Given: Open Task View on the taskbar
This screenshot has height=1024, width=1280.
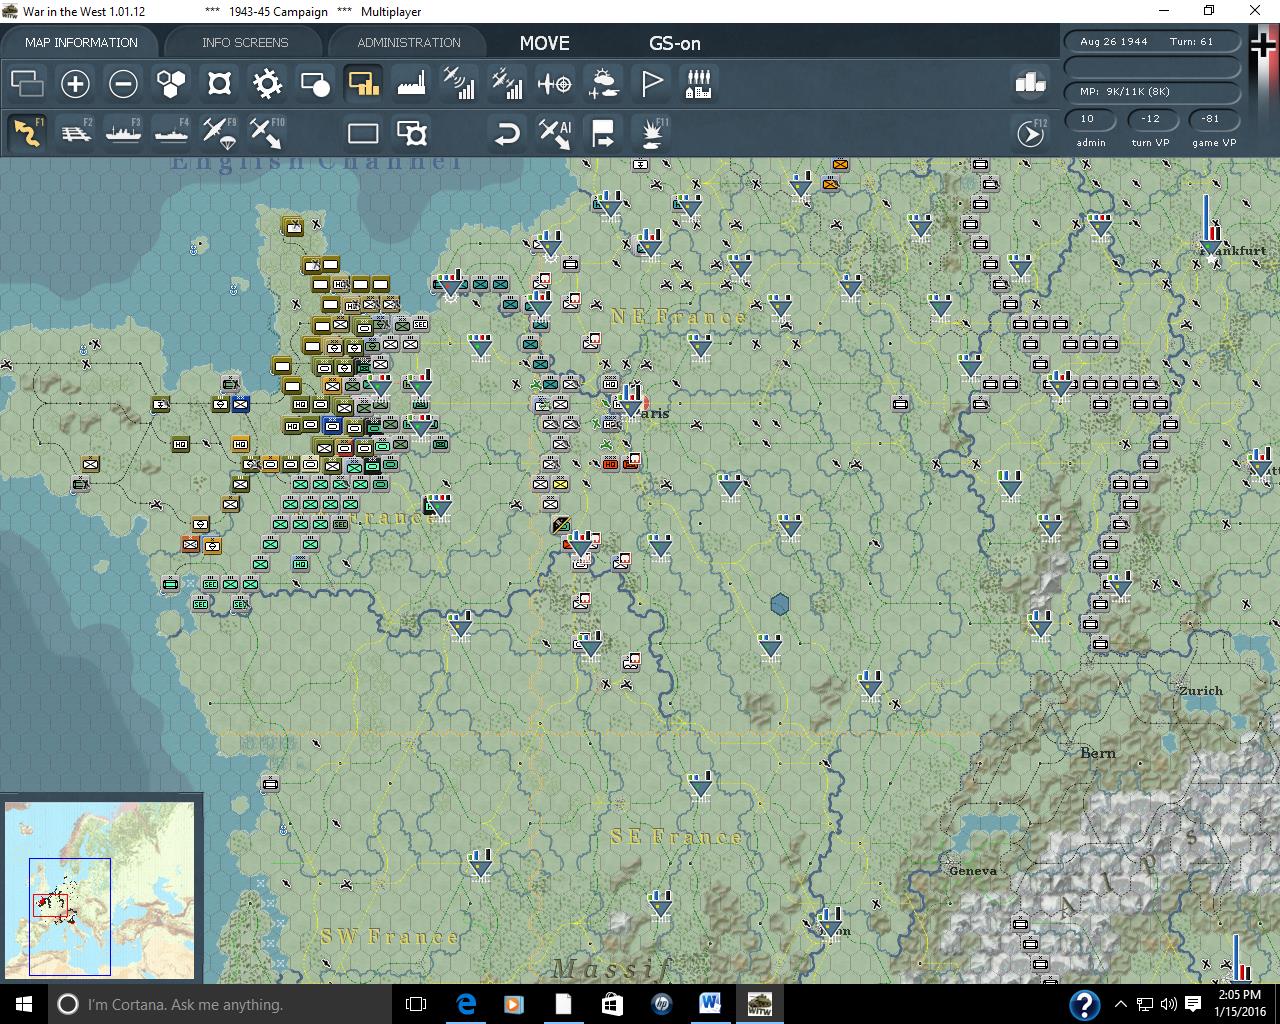Looking at the screenshot, I should tap(416, 1004).
